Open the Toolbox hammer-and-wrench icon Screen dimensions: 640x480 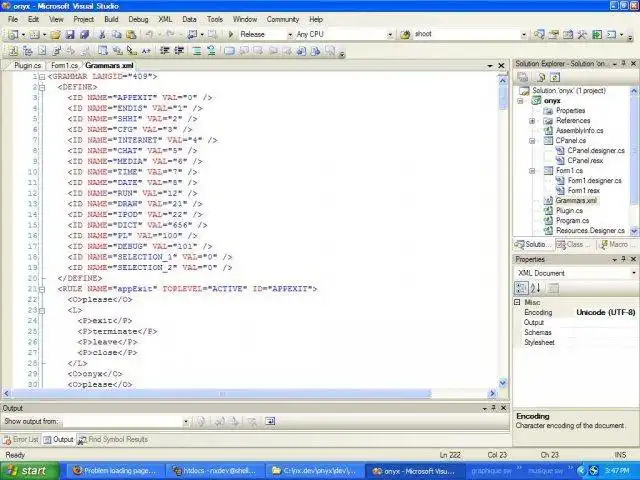pyautogui.click(x=582, y=35)
